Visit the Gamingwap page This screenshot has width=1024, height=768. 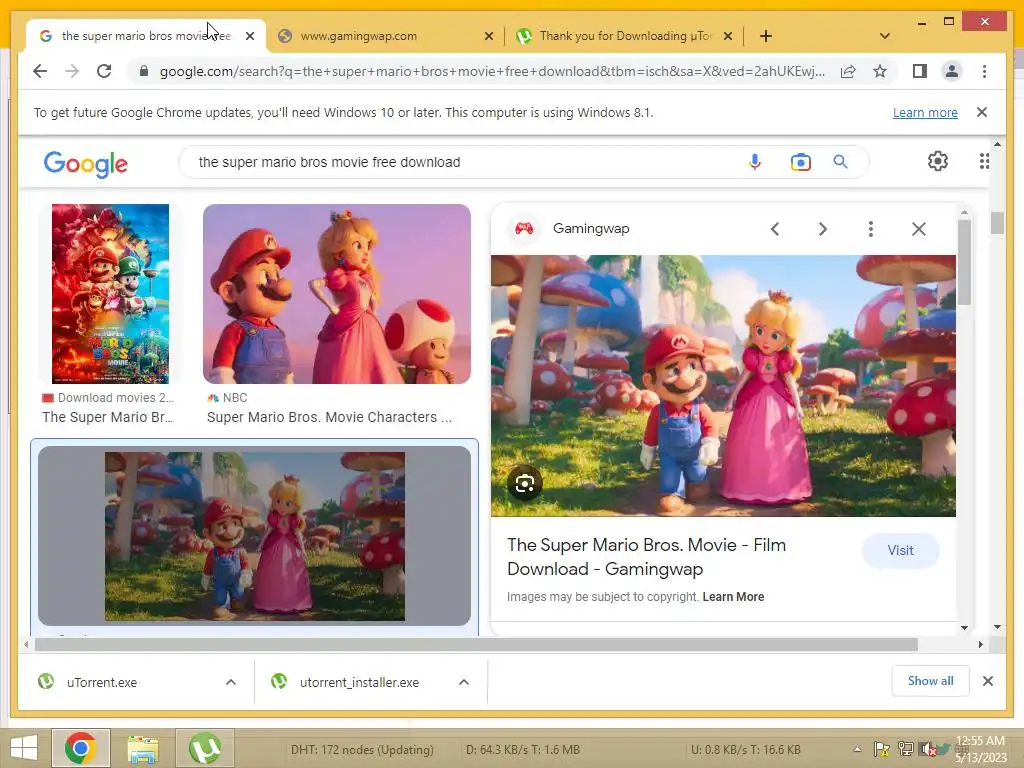901,551
